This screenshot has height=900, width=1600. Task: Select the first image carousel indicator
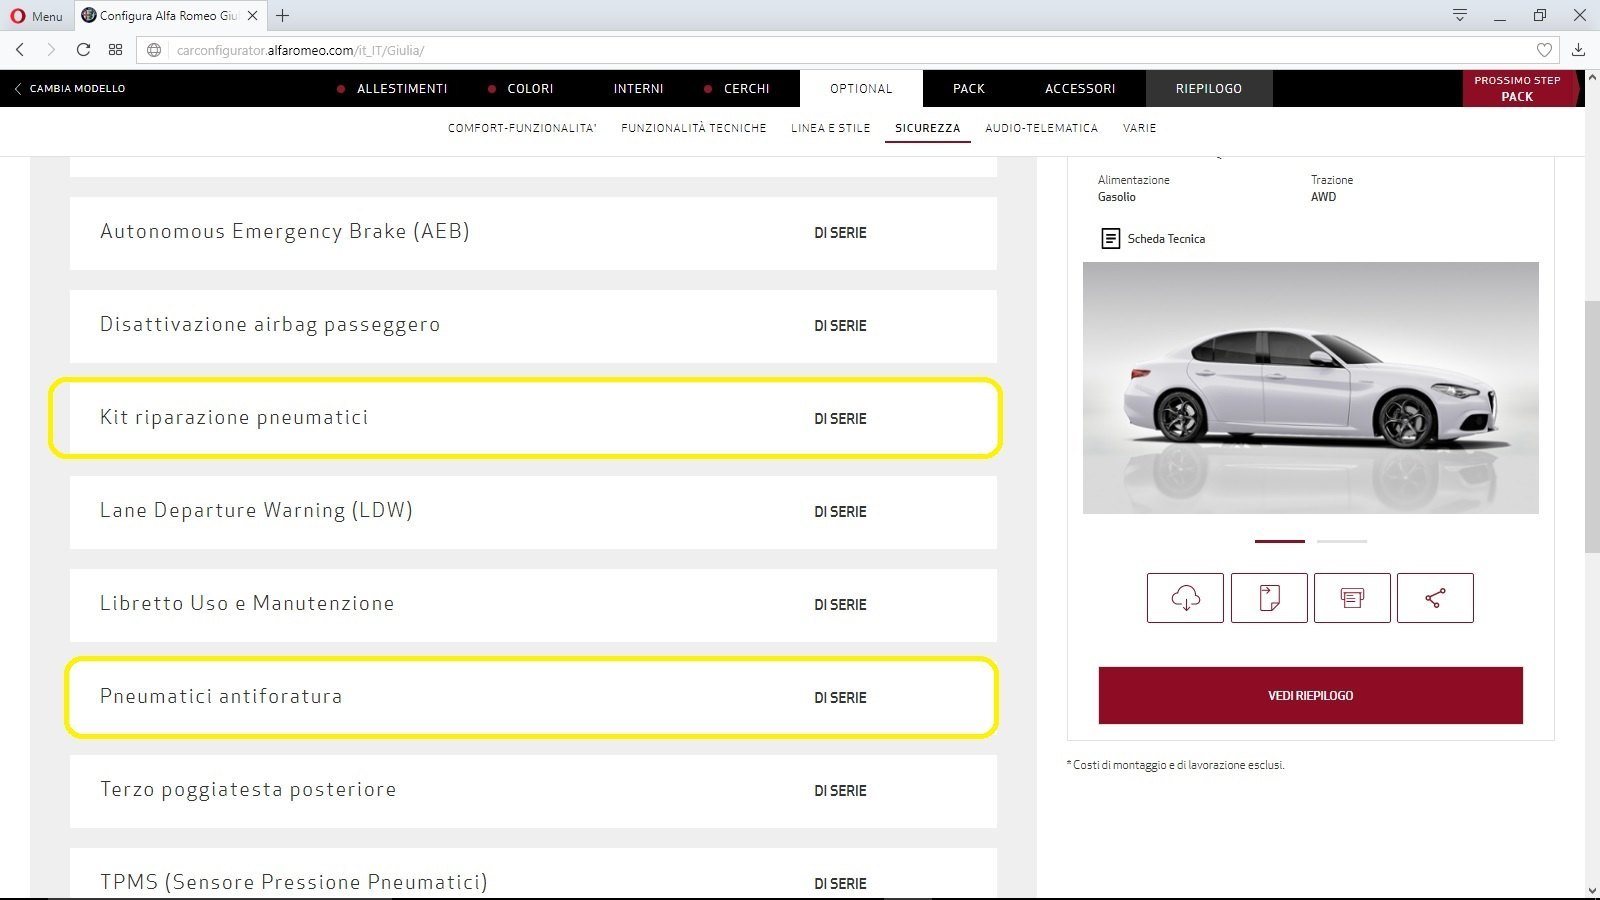[x=1280, y=541]
